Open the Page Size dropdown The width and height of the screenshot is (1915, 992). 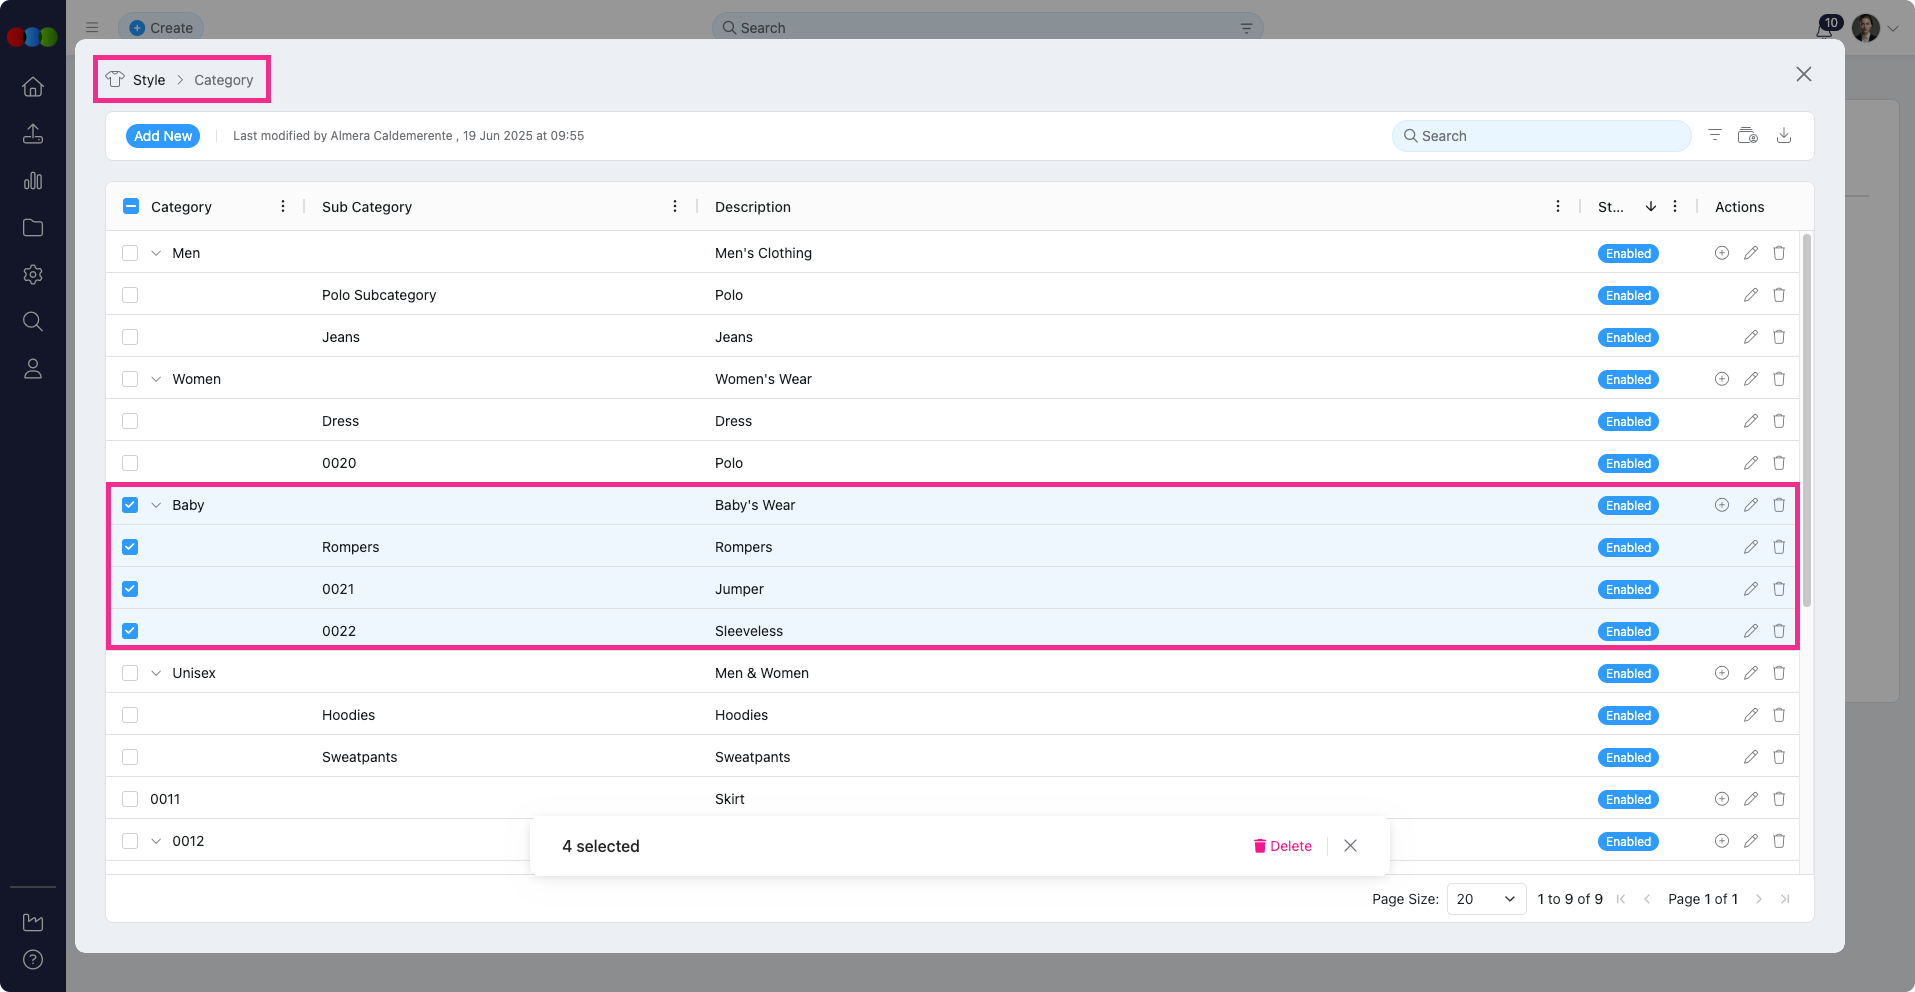1486,899
